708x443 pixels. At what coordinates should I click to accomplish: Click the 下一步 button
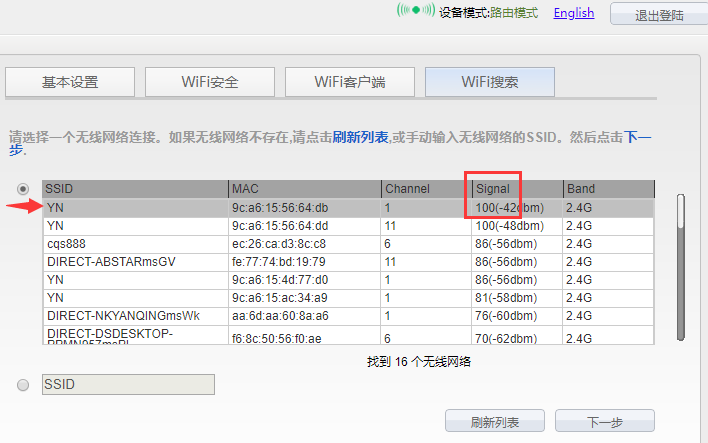(604, 422)
